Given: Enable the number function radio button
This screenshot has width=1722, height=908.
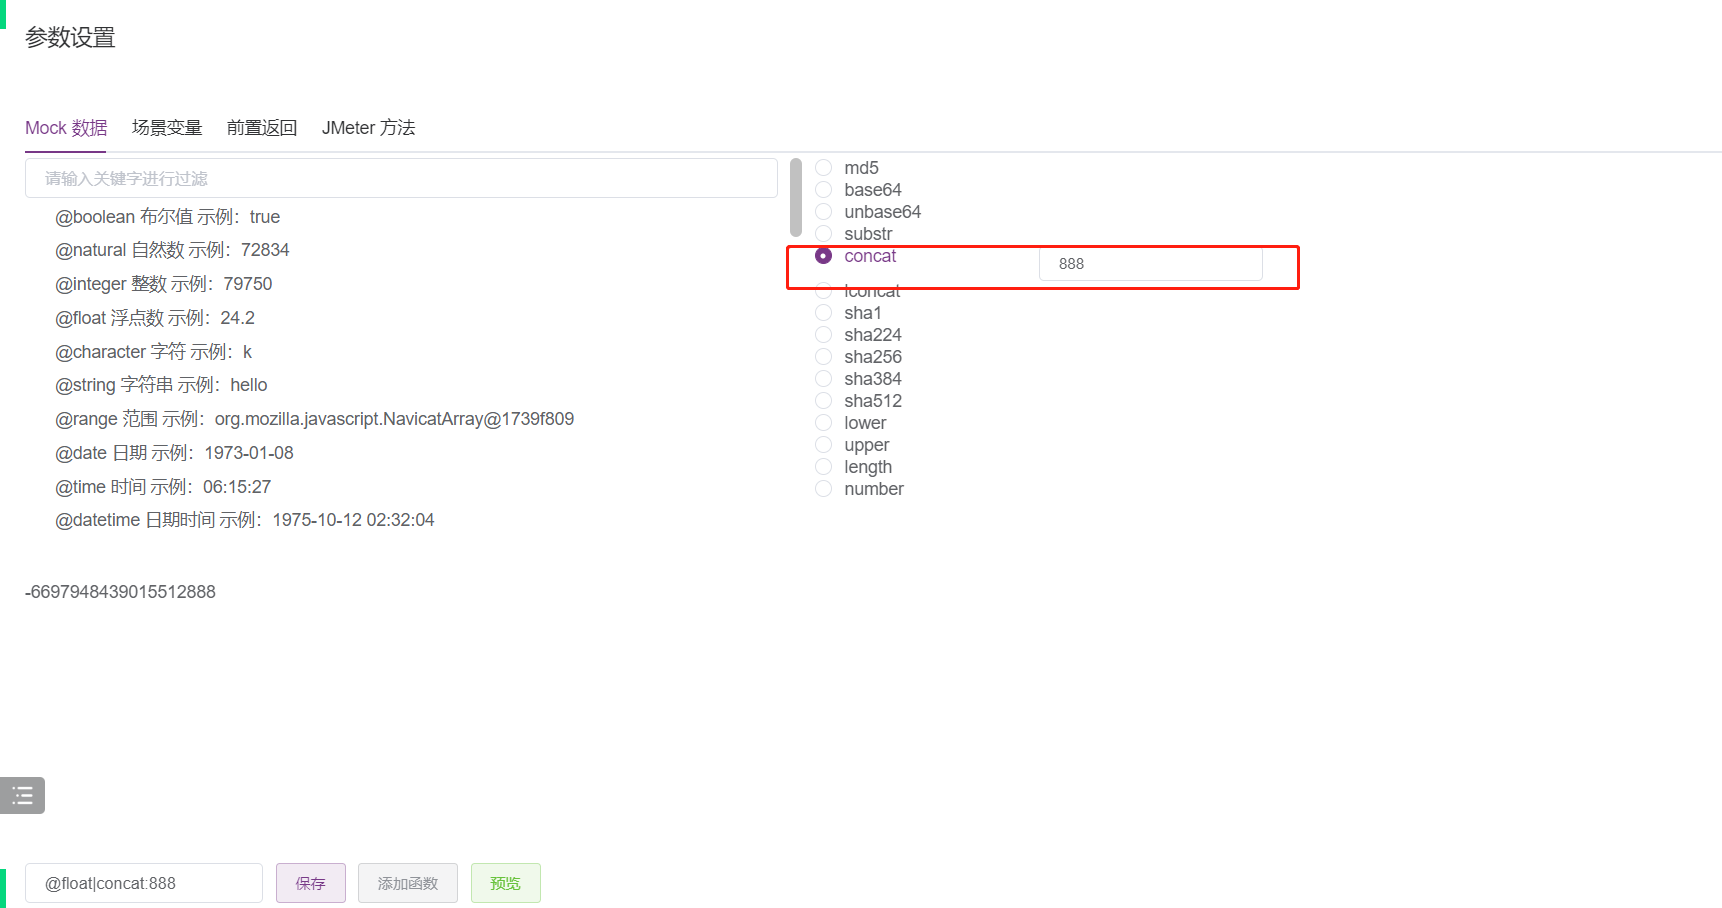Looking at the screenshot, I should click(x=823, y=488).
